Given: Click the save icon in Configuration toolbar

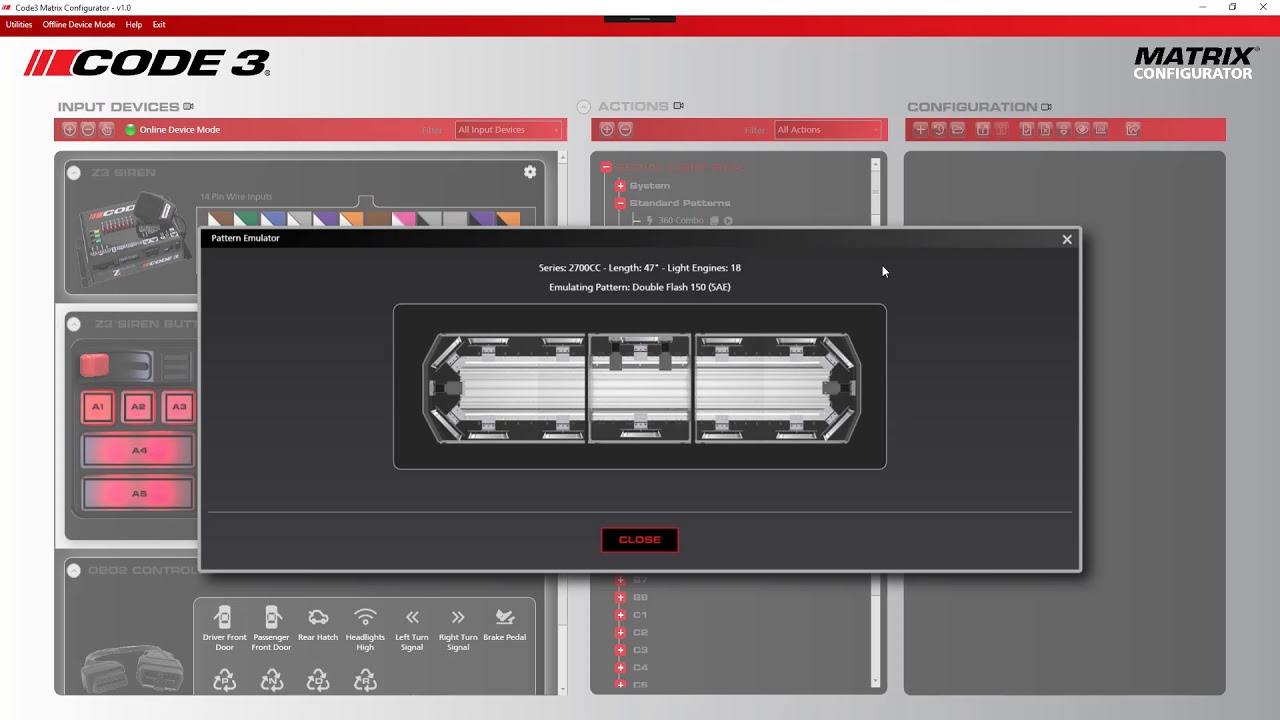Looking at the screenshot, I should (983, 129).
